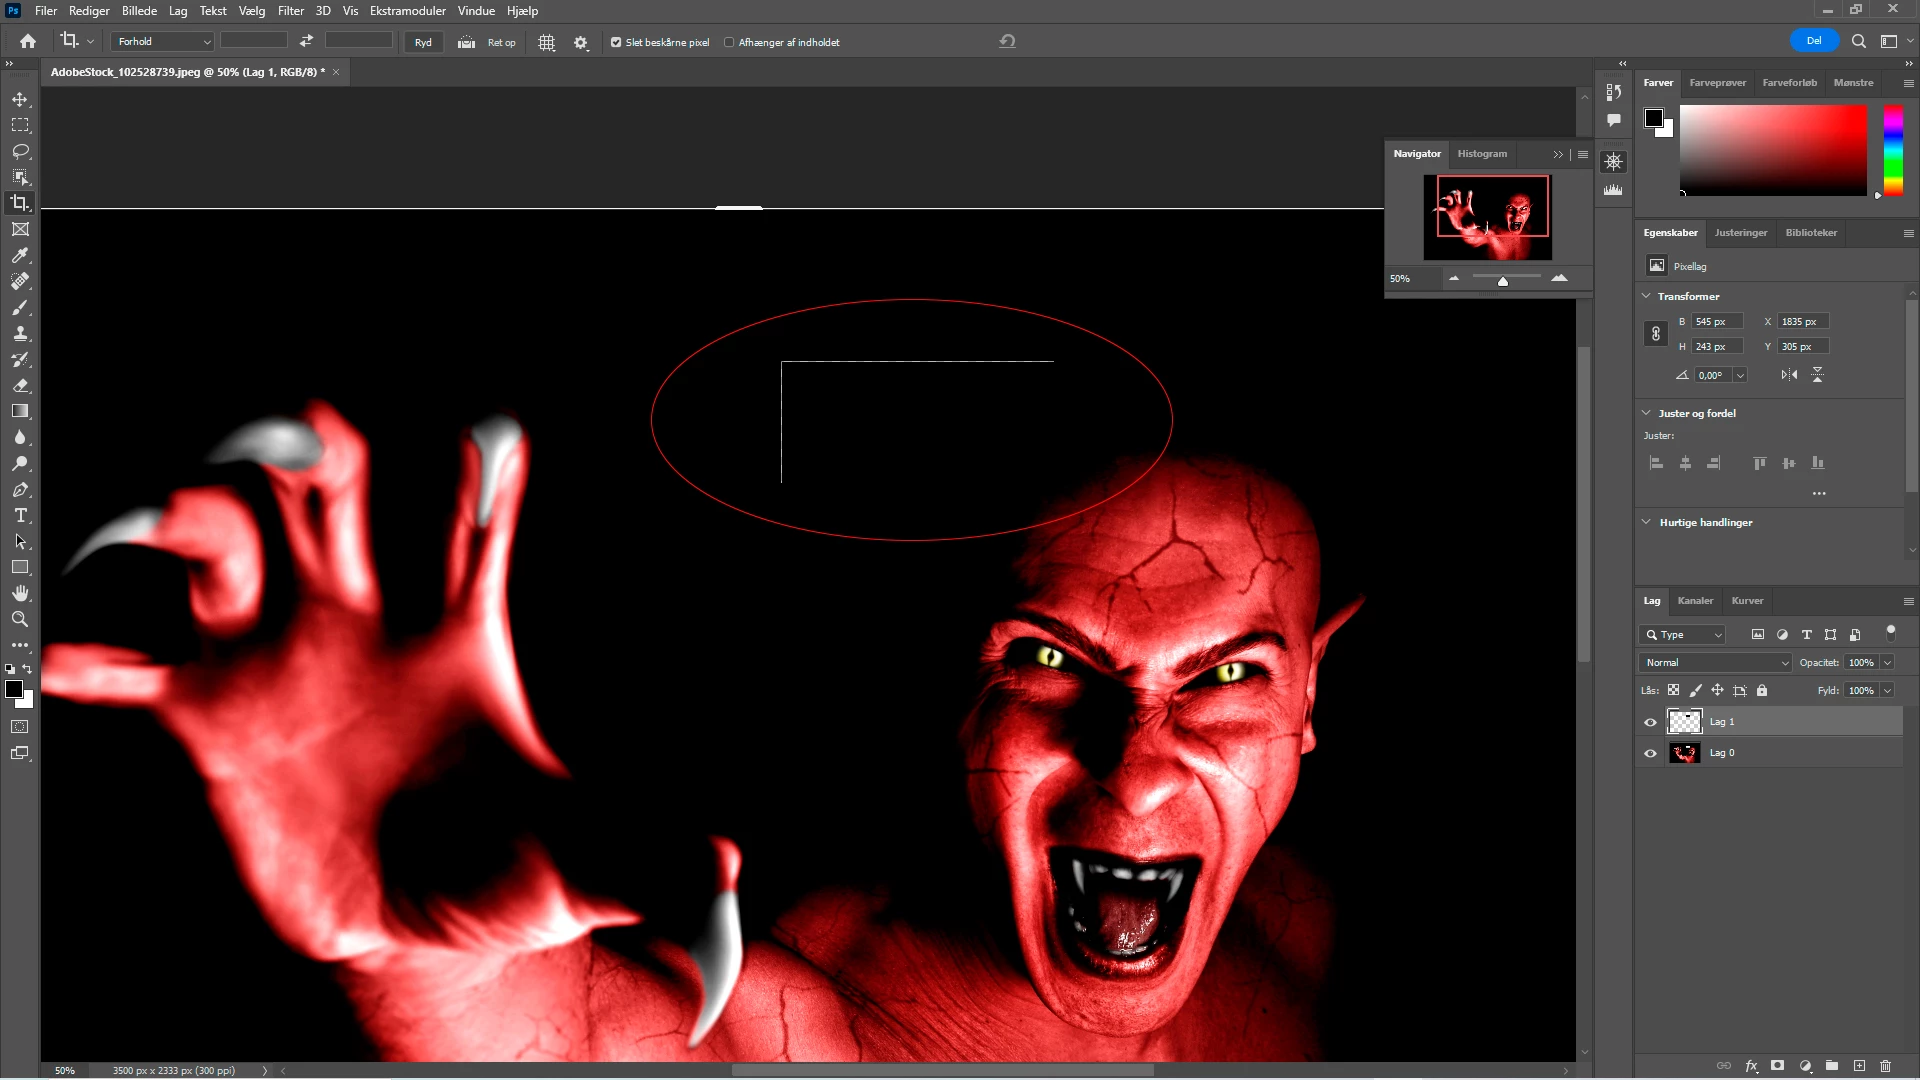
Task: Click the delete layer trash icon
Action: 1885,1066
